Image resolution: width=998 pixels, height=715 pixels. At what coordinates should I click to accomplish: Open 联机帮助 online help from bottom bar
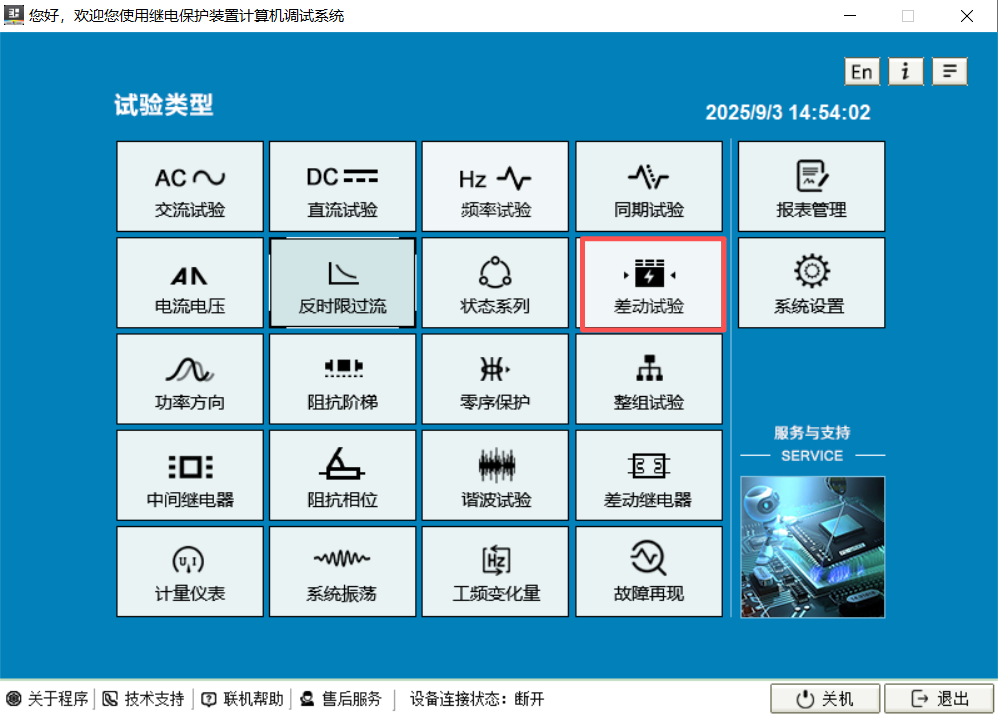241,698
